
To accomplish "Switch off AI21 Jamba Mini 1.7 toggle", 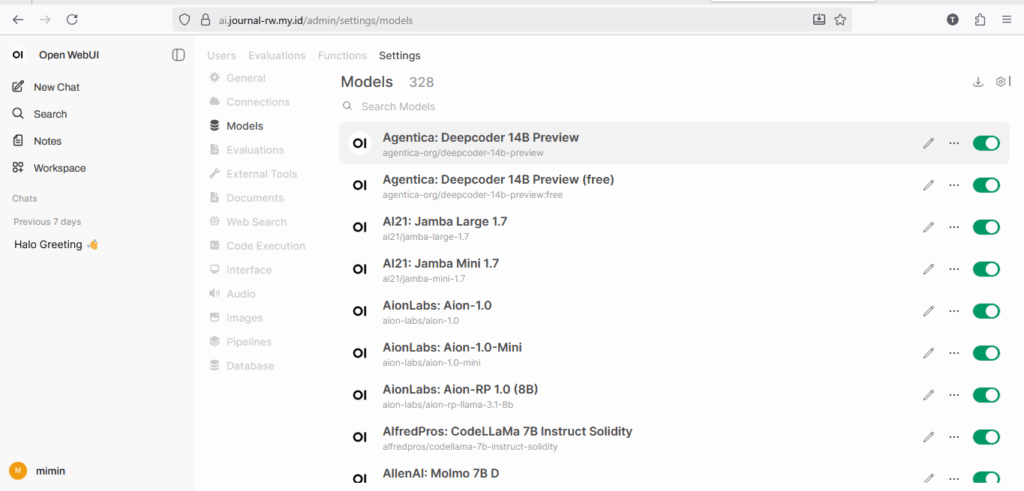I will click(x=986, y=269).
